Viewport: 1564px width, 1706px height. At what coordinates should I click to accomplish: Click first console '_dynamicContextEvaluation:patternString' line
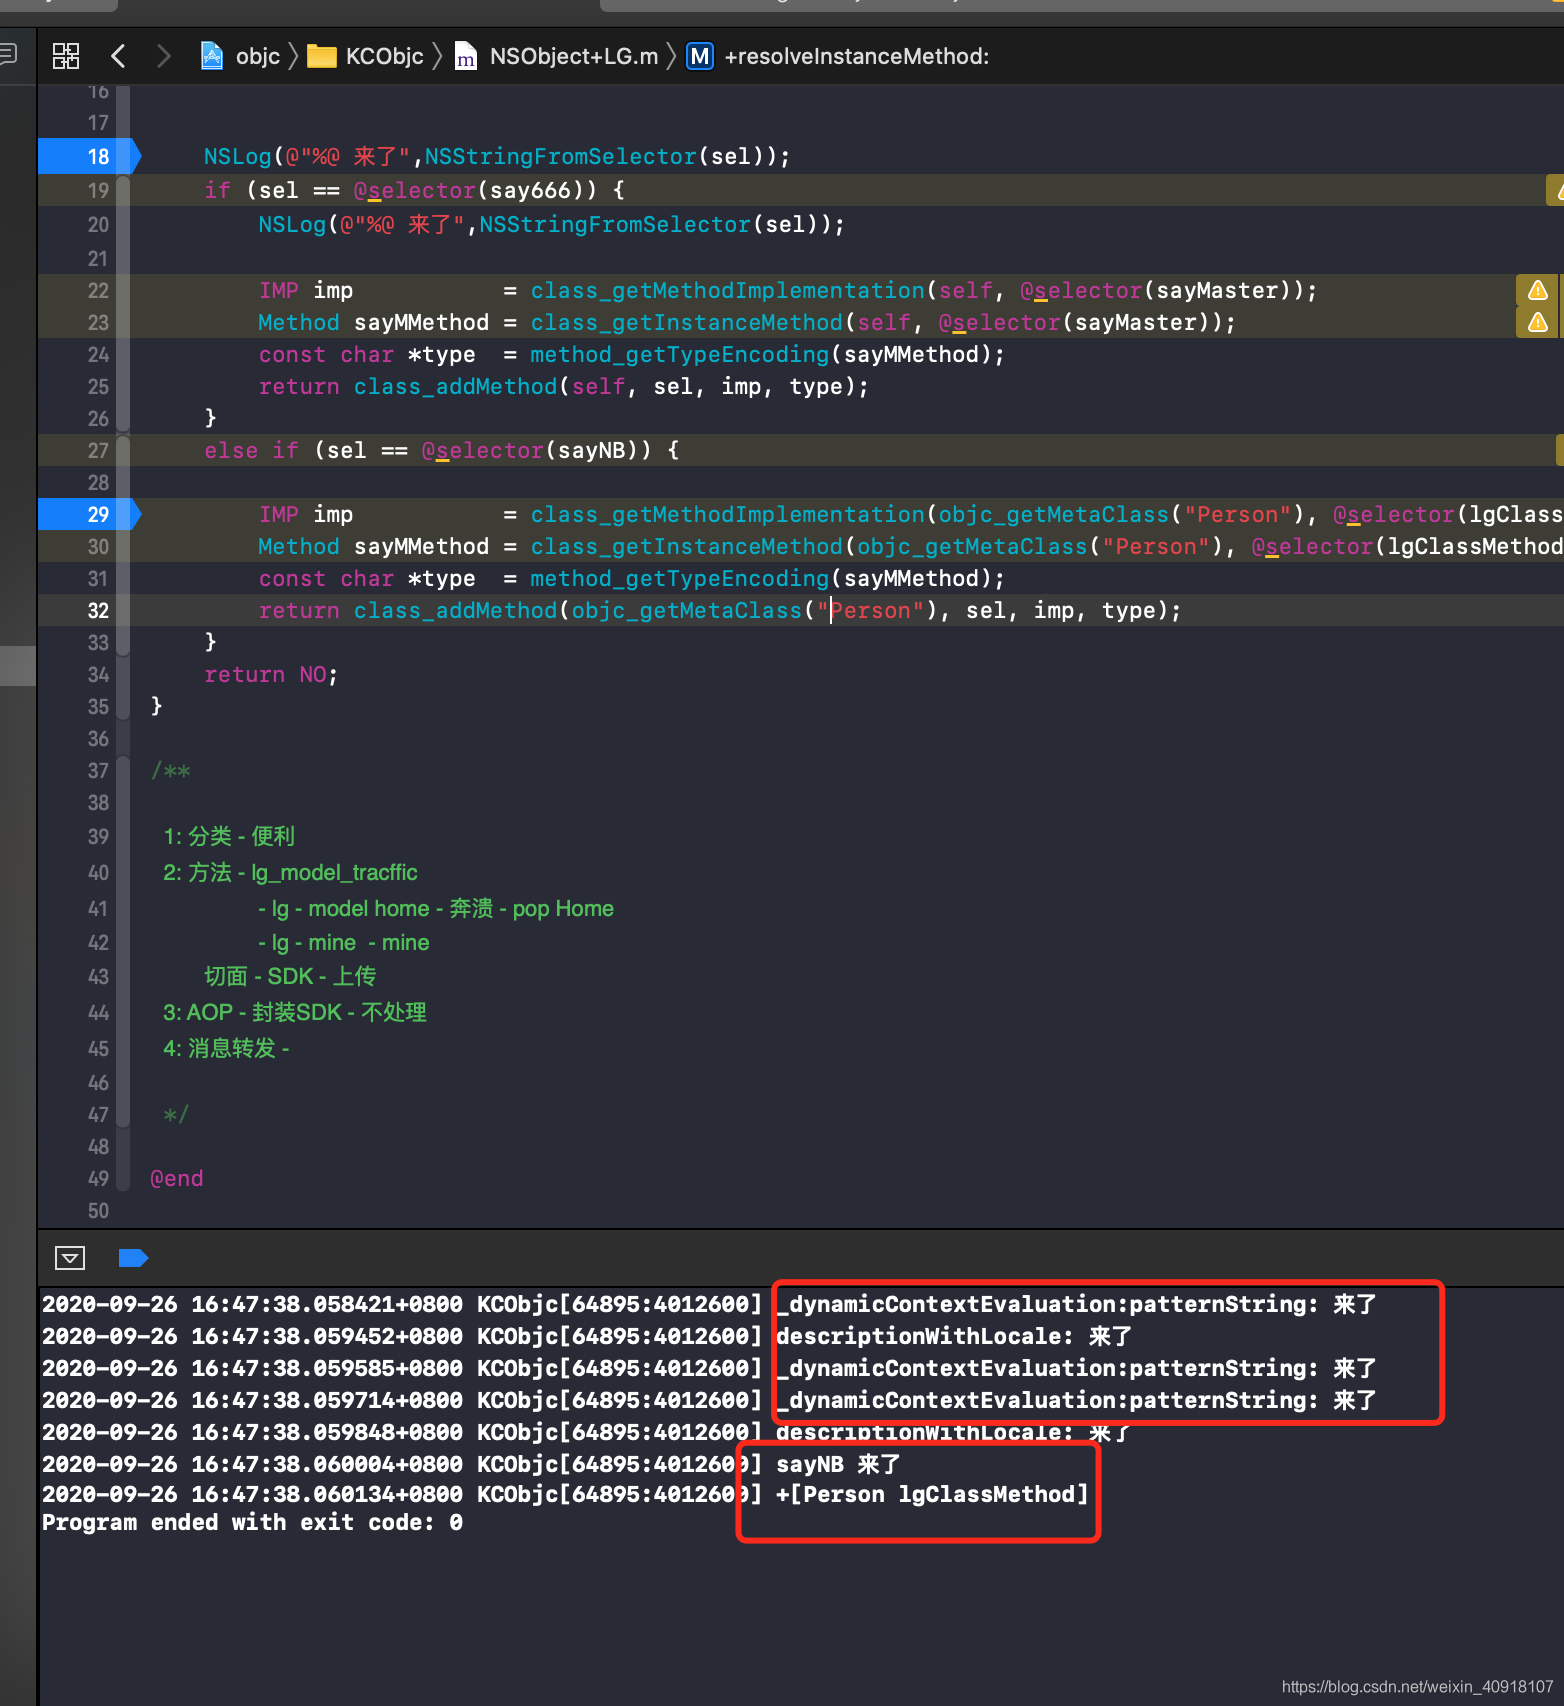point(1076,1304)
